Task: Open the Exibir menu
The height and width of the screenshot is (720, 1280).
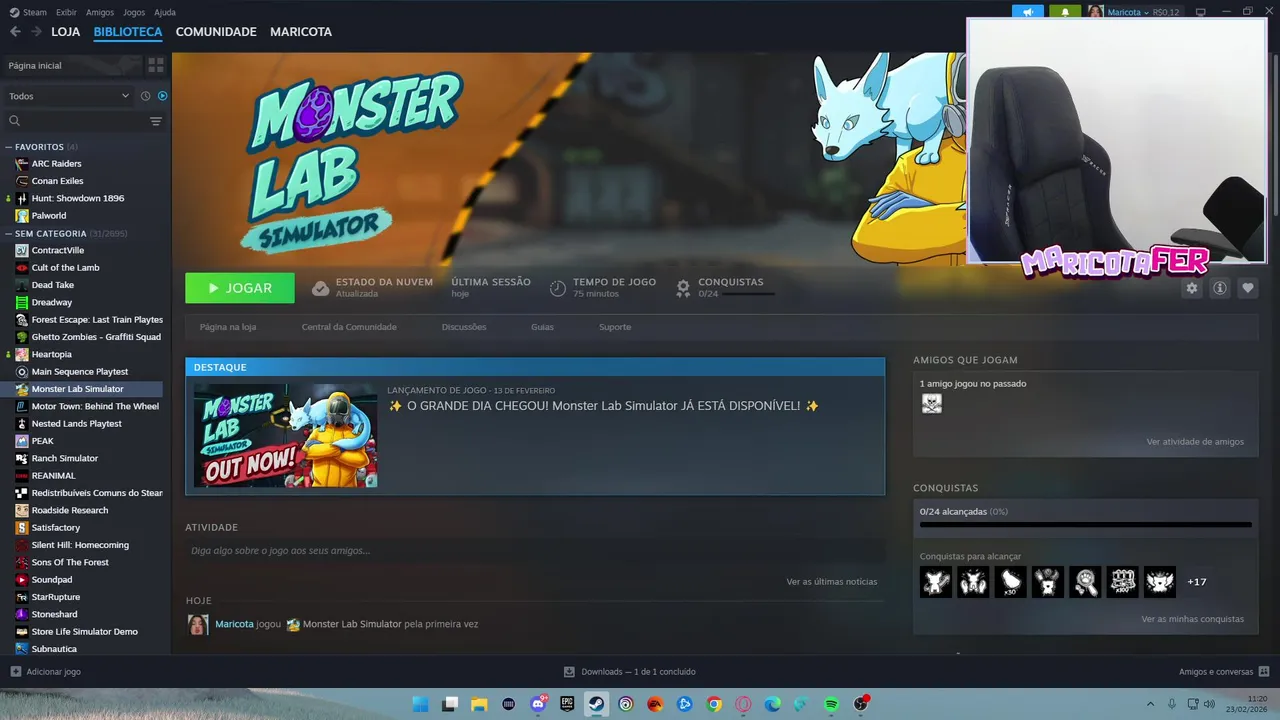Action: [x=66, y=12]
